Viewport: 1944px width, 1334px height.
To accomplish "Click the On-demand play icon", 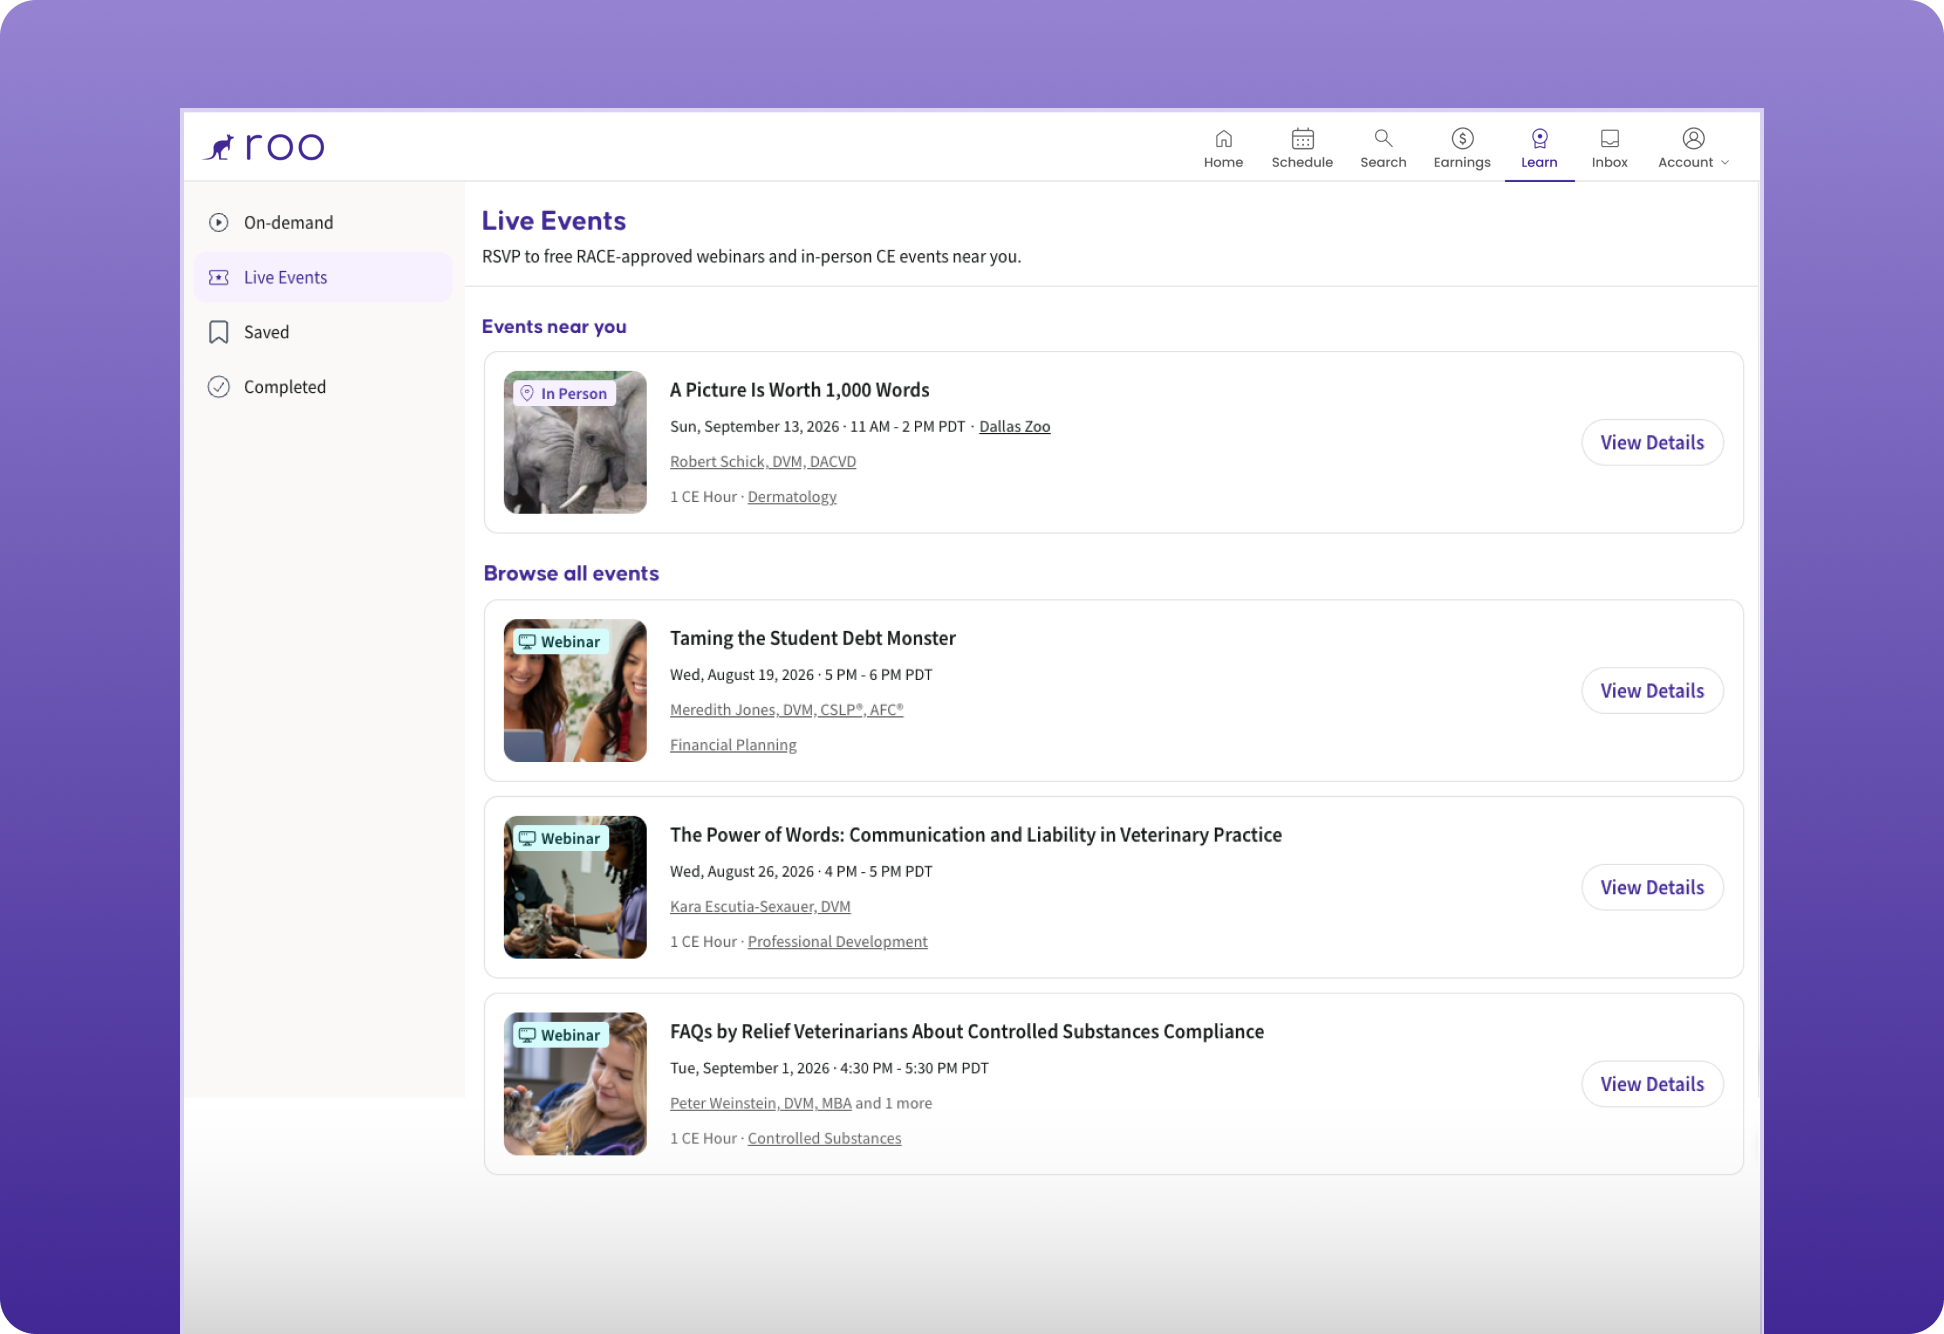I will click(218, 222).
